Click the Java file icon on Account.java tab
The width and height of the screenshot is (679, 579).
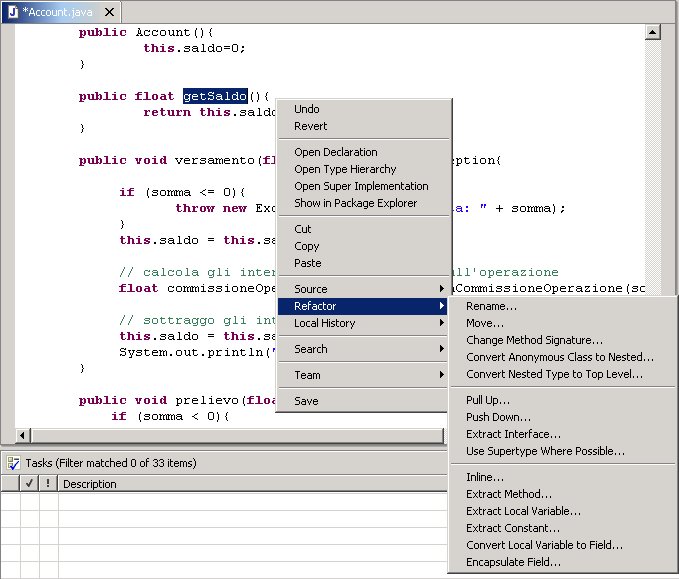[x=13, y=12]
